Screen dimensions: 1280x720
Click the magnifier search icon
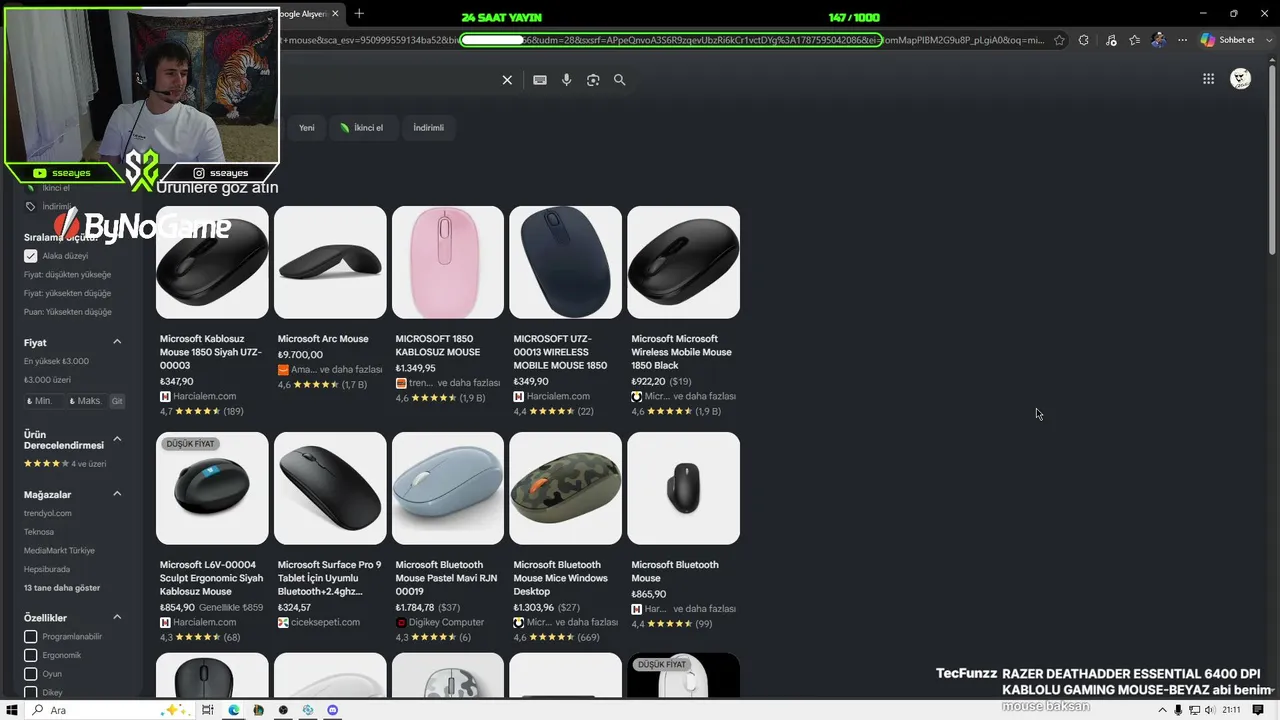pos(620,80)
